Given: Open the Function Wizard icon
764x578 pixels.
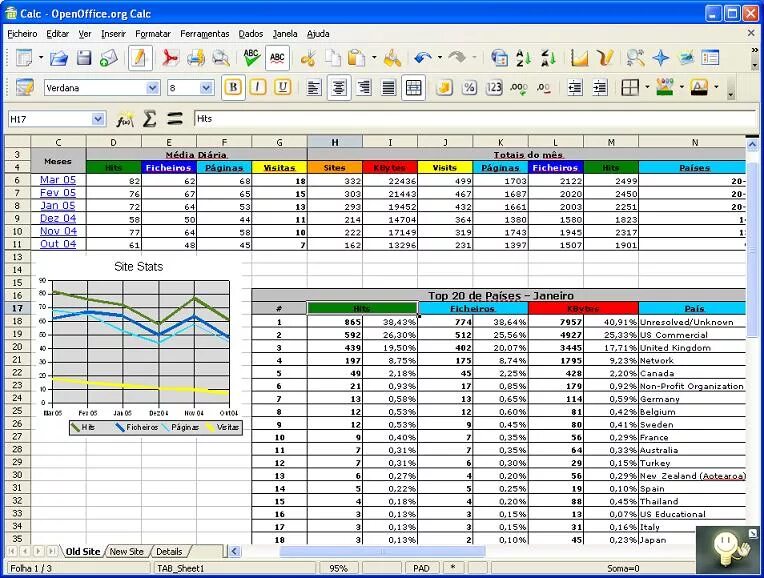Looking at the screenshot, I should 125,119.
